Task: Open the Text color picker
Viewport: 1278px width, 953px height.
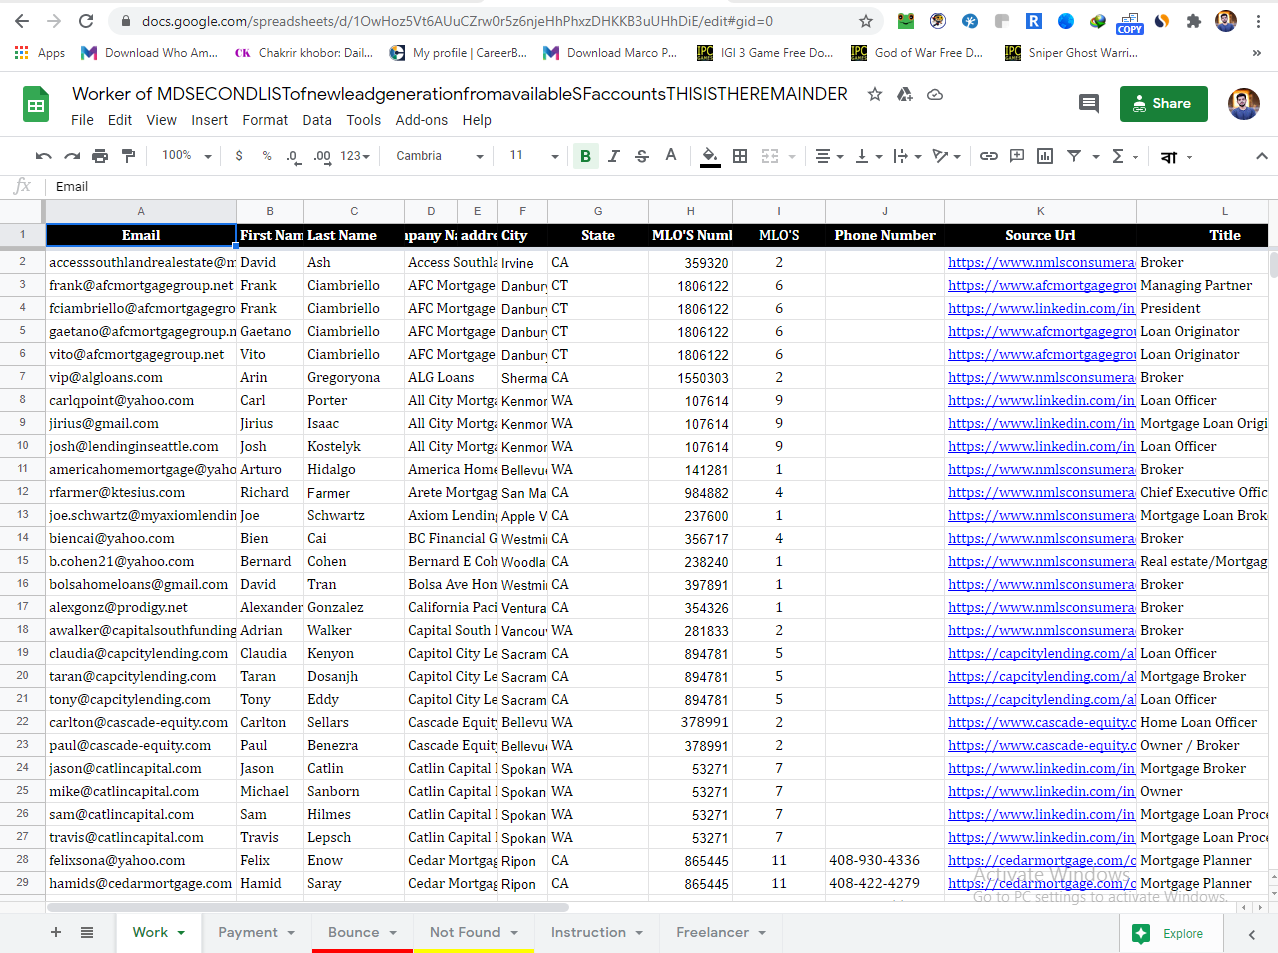Action: pyautogui.click(x=669, y=156)
